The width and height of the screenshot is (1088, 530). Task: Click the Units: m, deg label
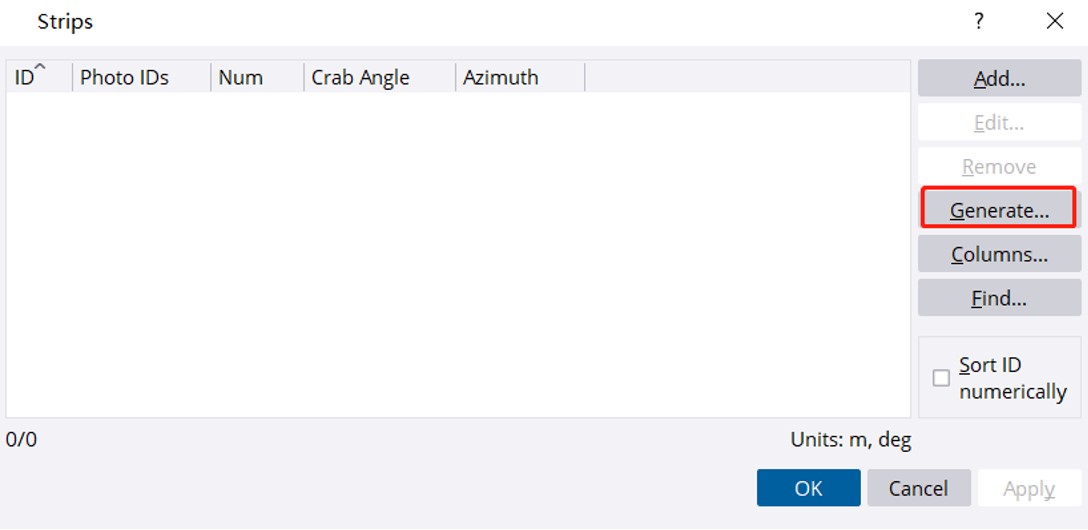pyautogui.click(x=850, y=439)
